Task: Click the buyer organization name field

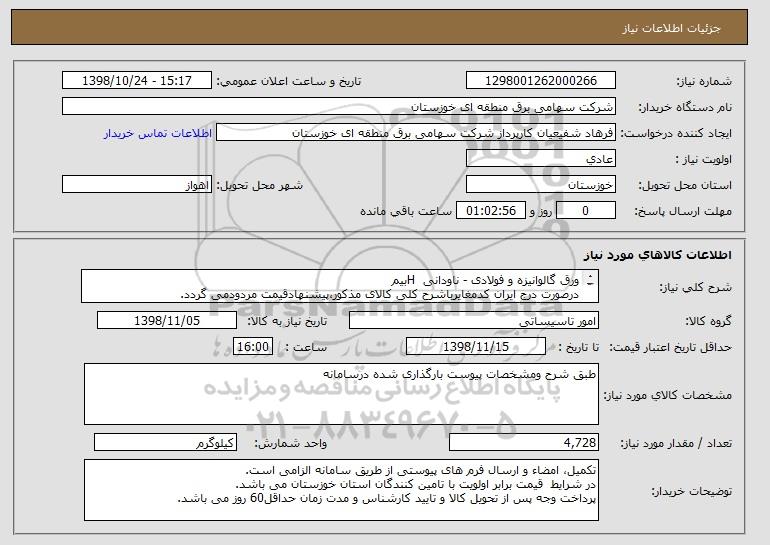Action: [339, 107]
